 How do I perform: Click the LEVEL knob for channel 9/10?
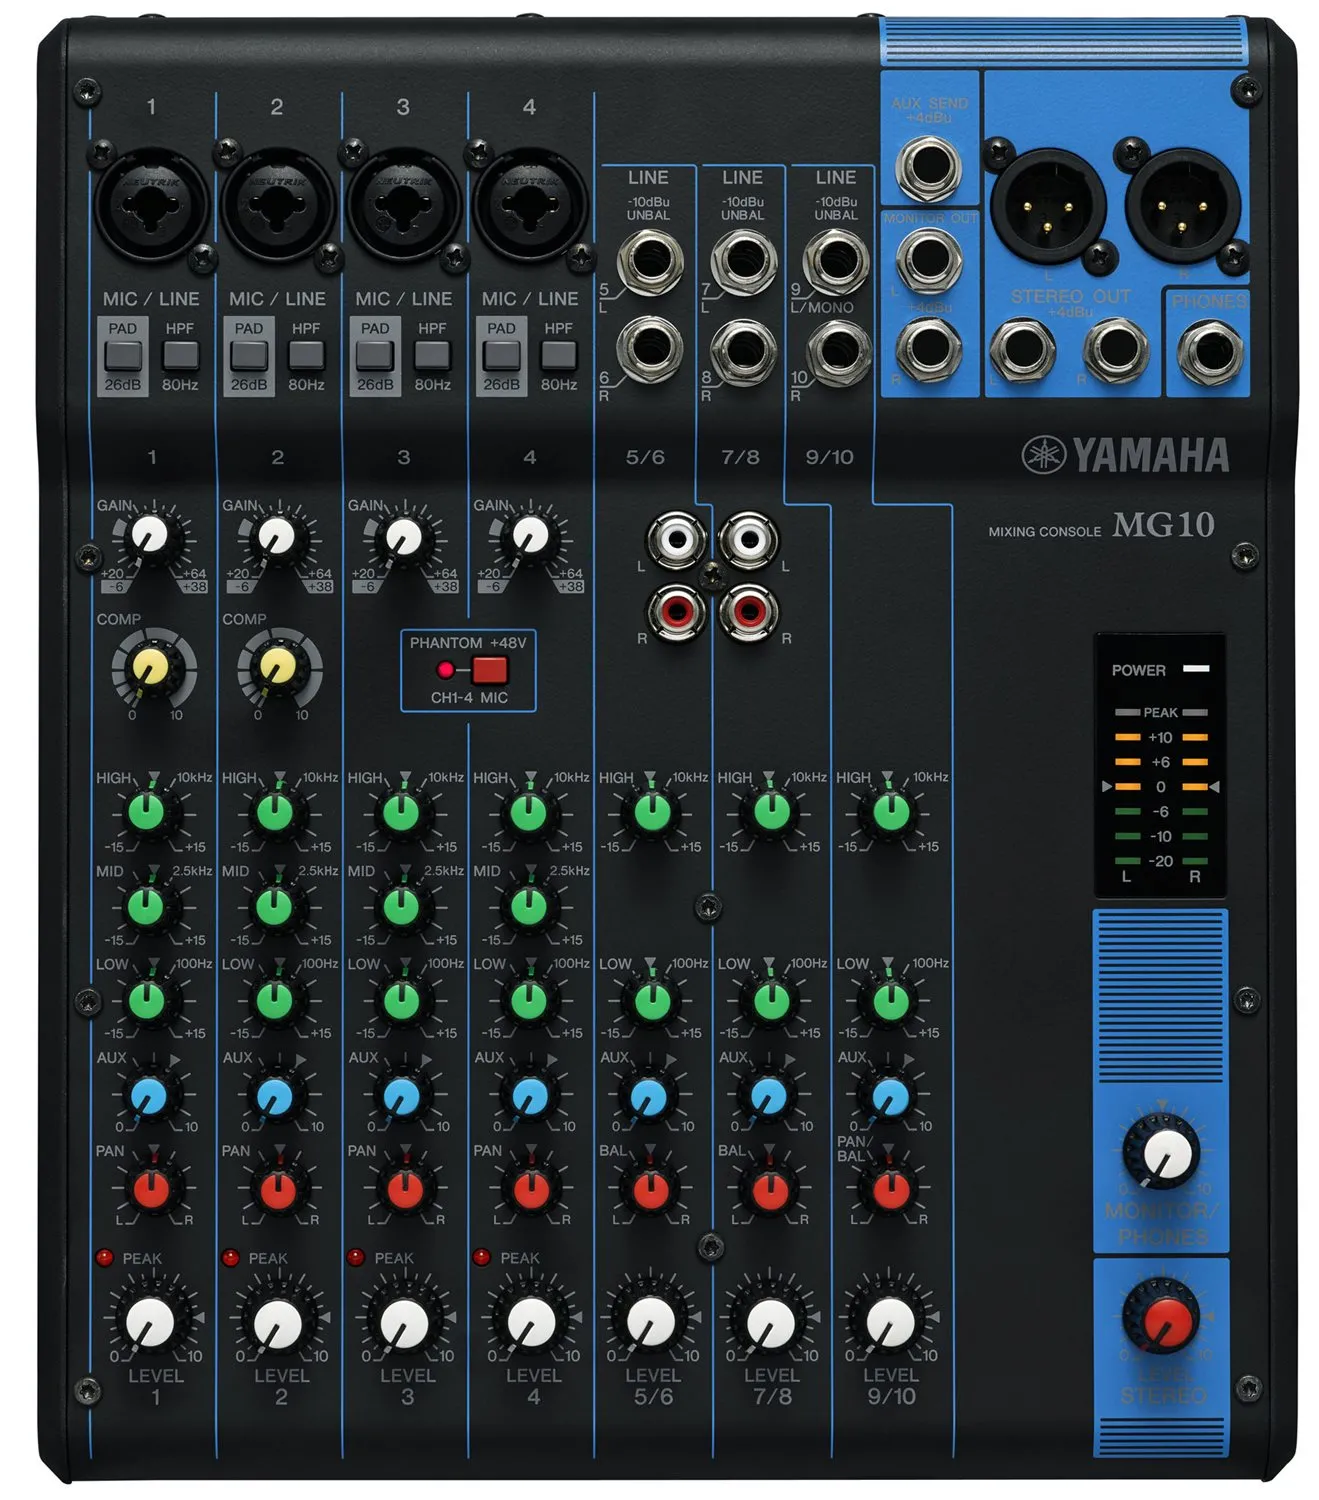(x=890, y=1322)
